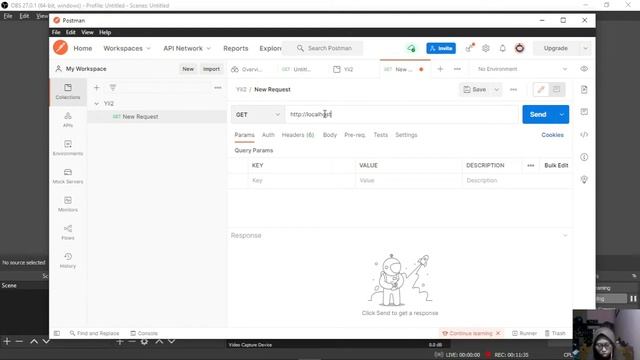640x360 pixels.
Task: Switch to the Pre-req. tab
Action: 355,135
